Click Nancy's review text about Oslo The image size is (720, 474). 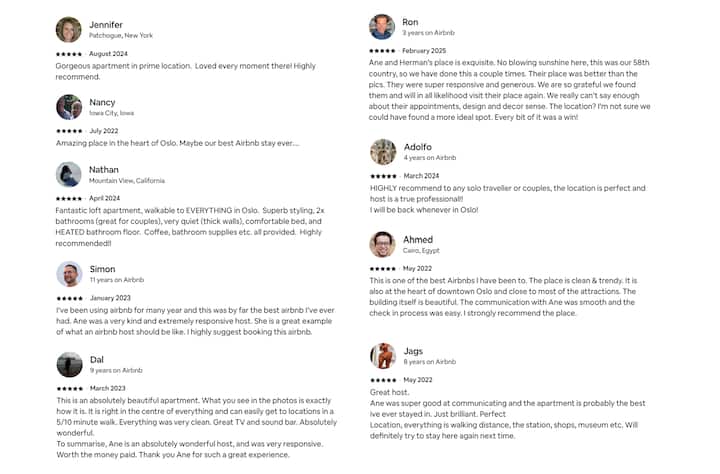tap(177, 143)
